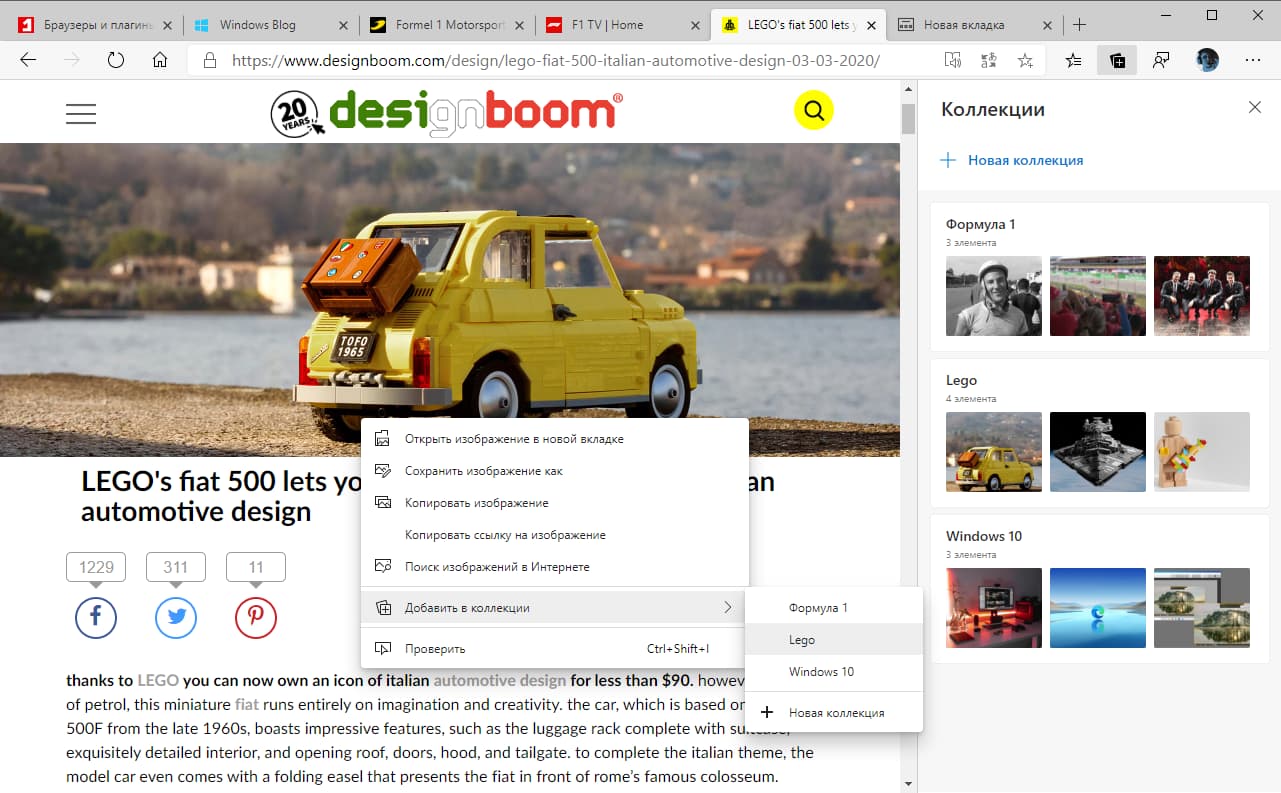Viewport: 1281px width, 793px height.
Task: Open the browser settings '...' menu
Action: tap(1252, 60)
